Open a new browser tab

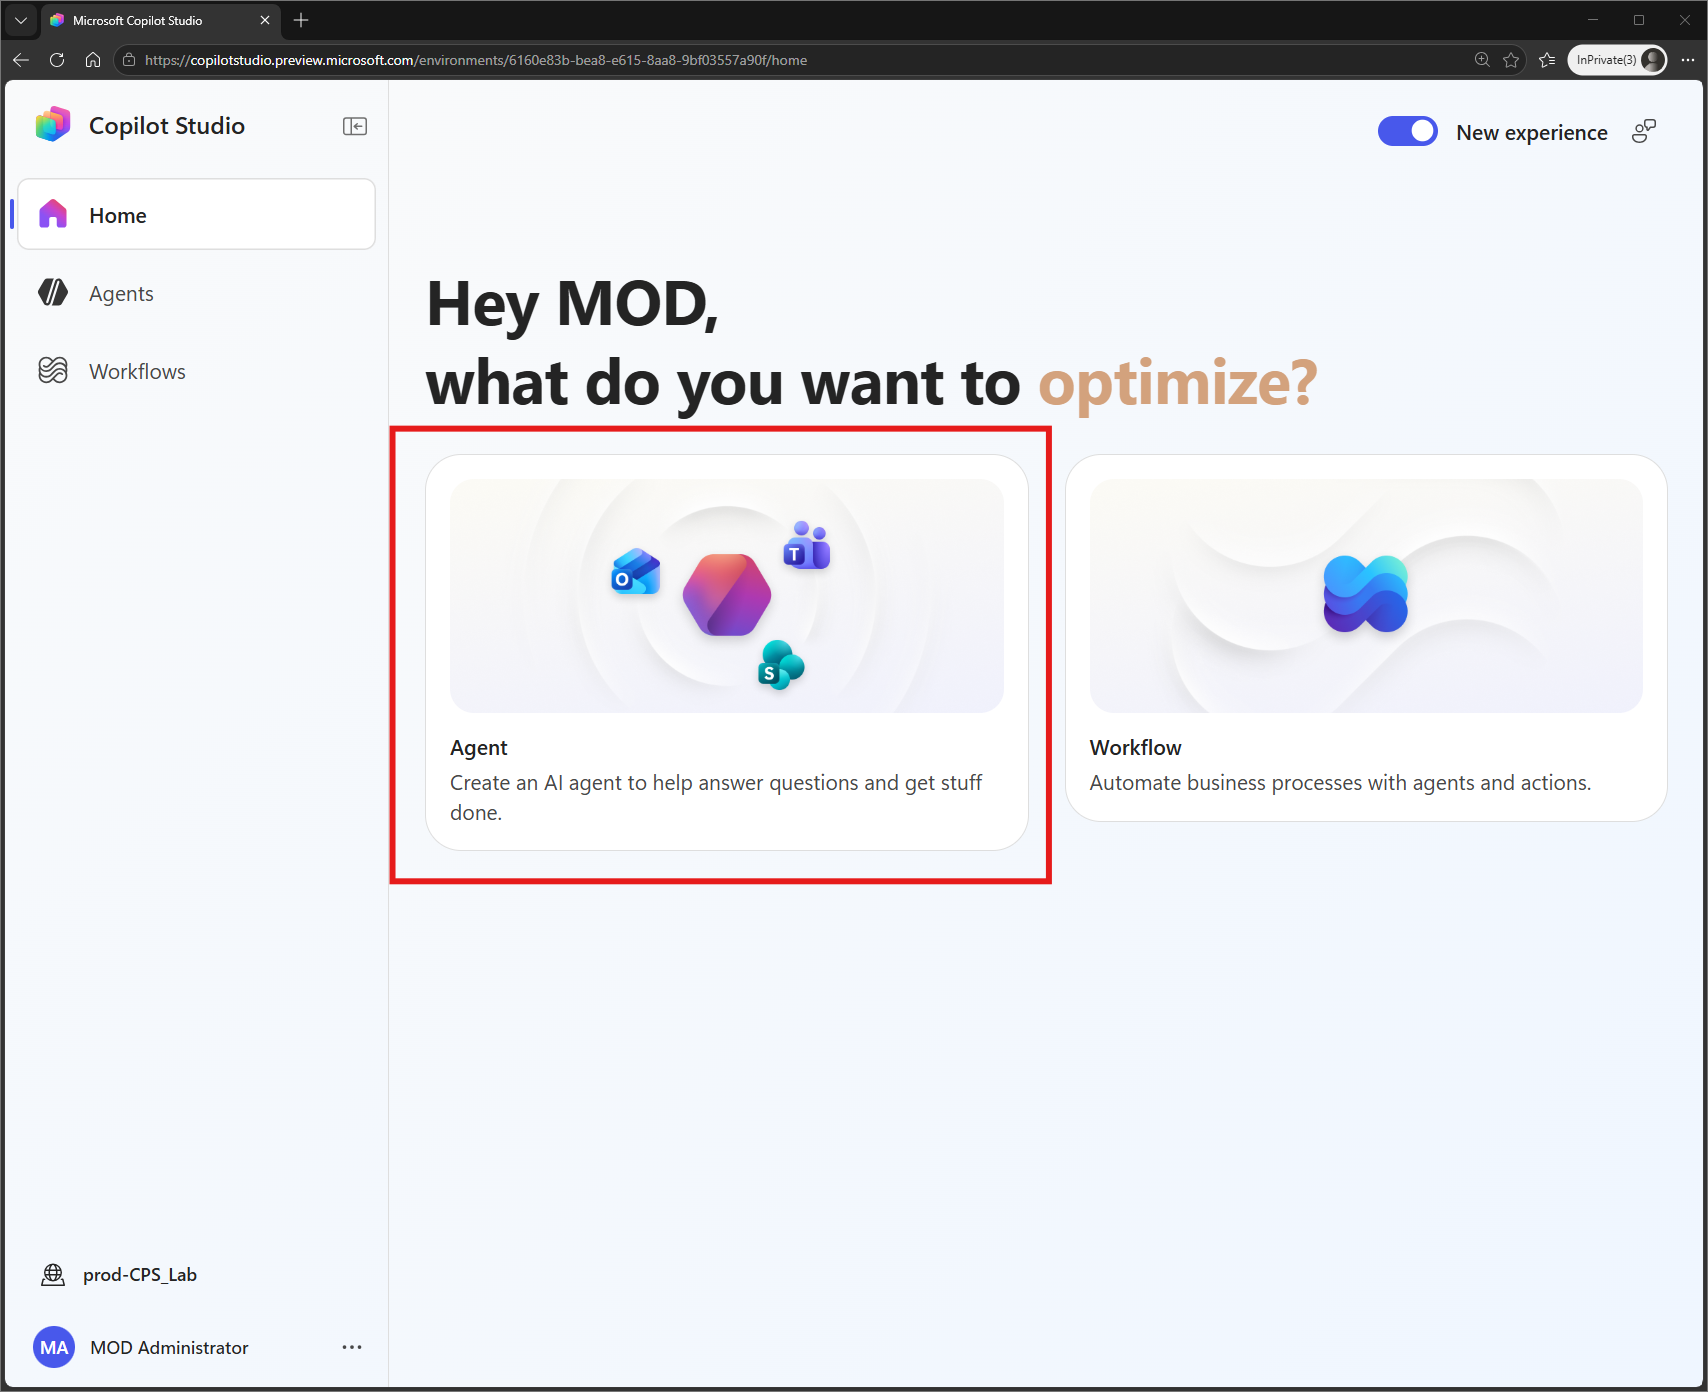301,20
